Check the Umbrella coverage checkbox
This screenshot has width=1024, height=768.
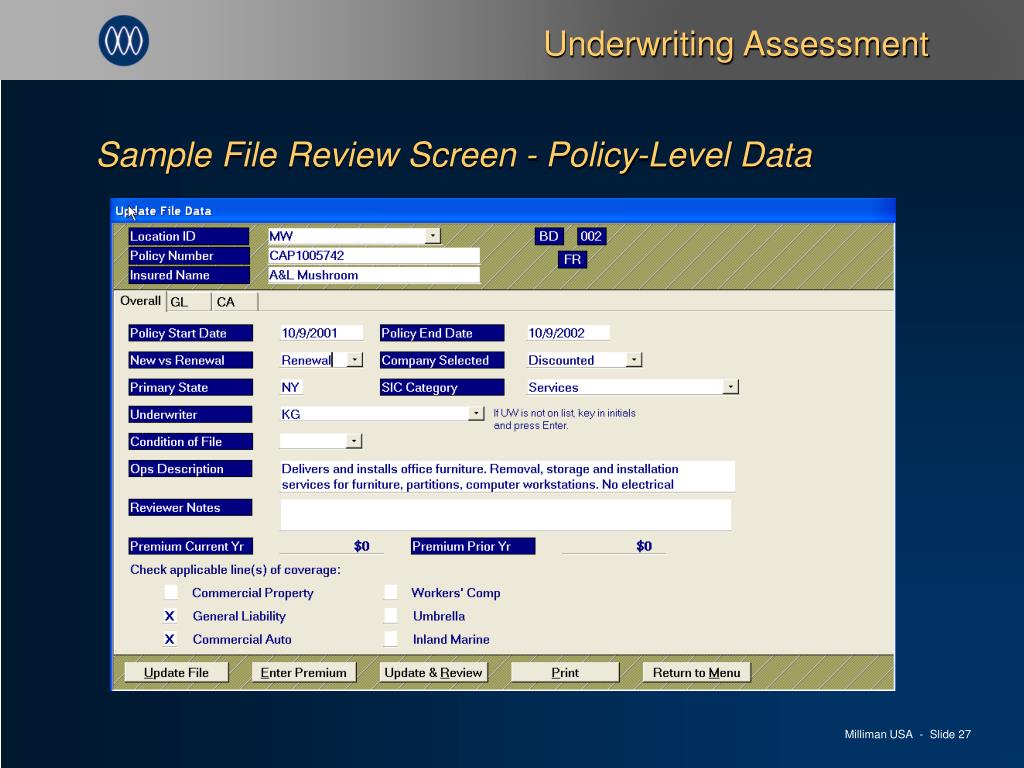(391, 616)
